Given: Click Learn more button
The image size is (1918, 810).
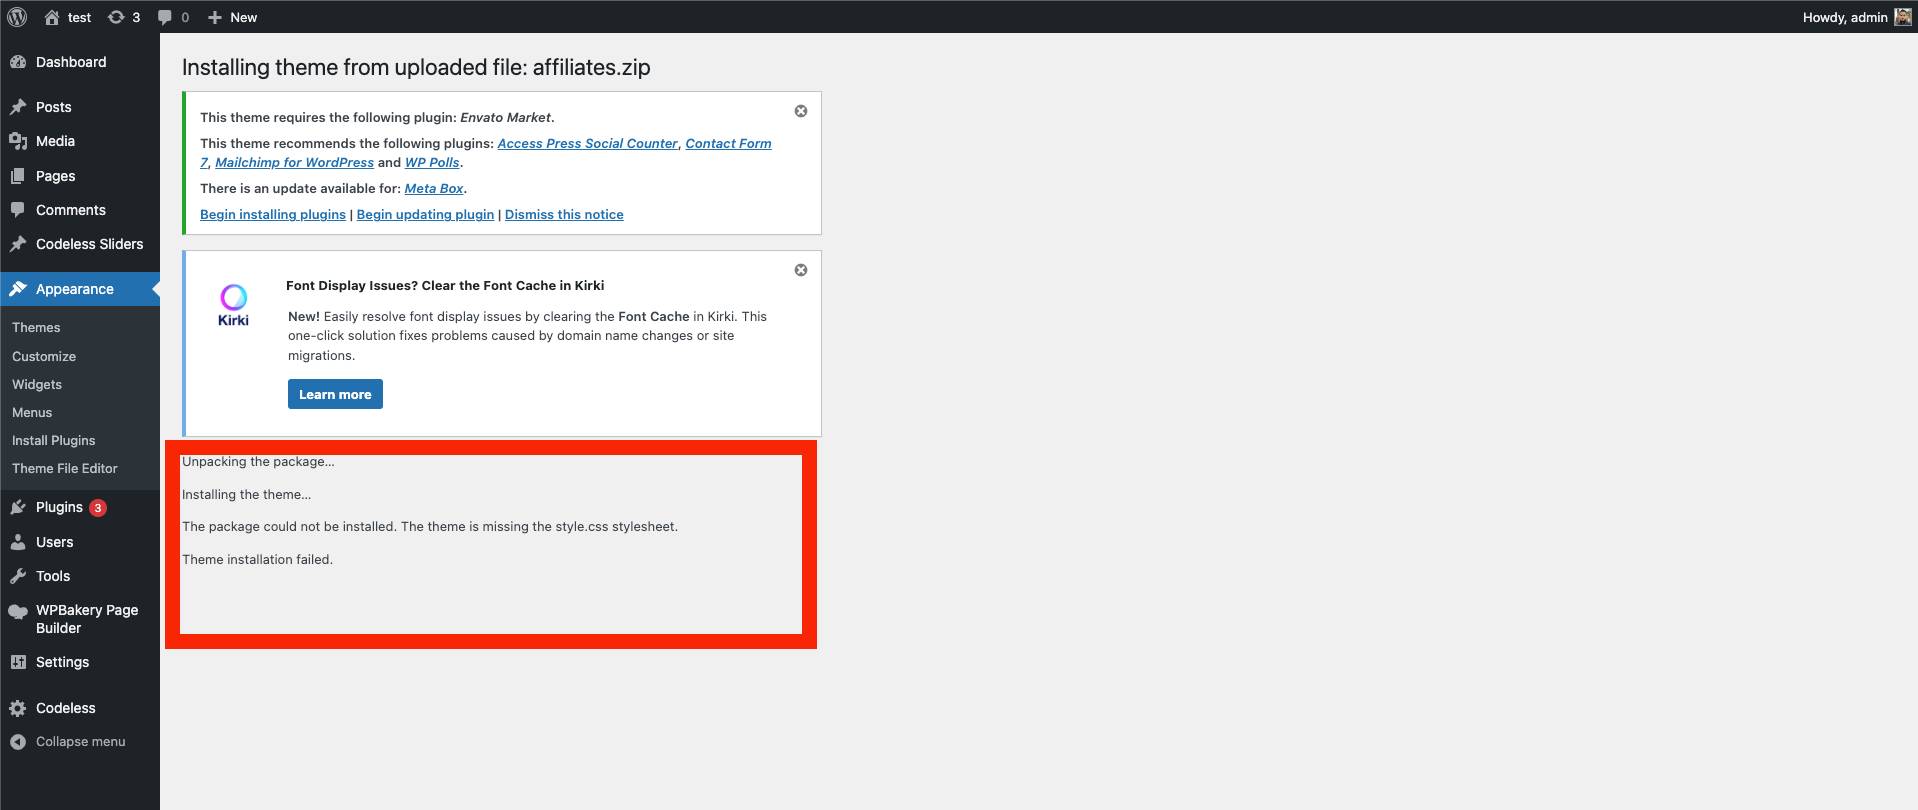Looking at the screenshot, I should tap(335, 394).
